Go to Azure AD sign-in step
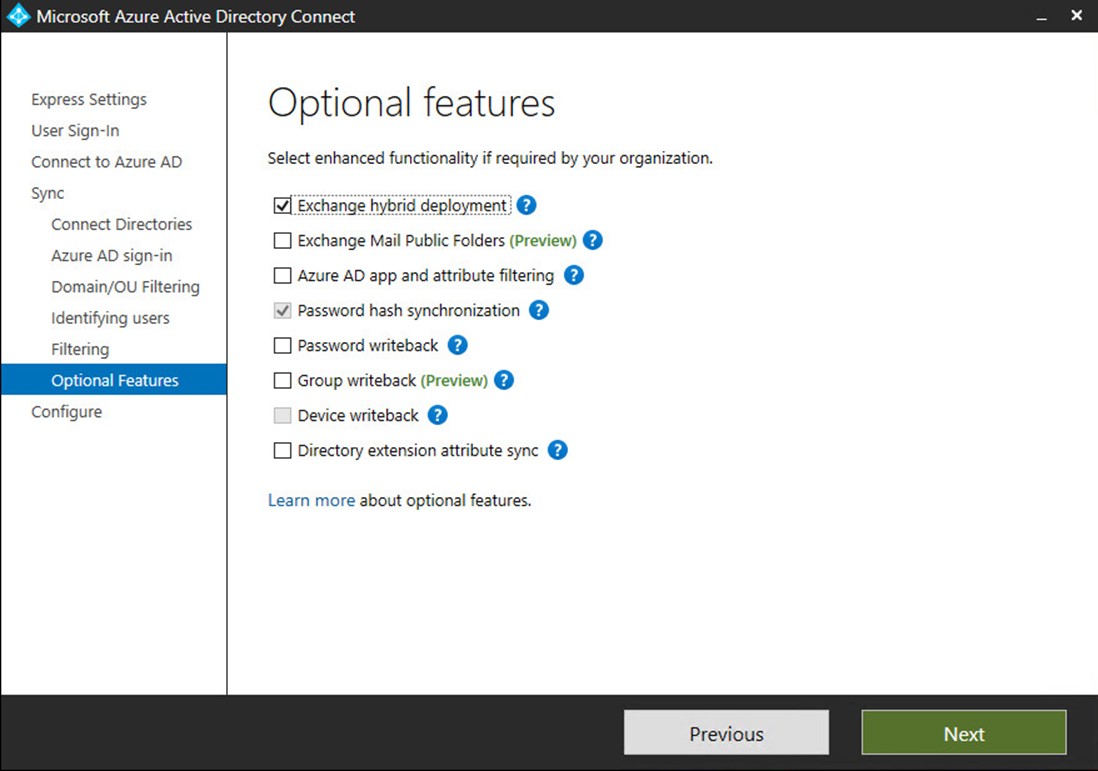Screen dimensions: 1098x771 coord(111,256)
